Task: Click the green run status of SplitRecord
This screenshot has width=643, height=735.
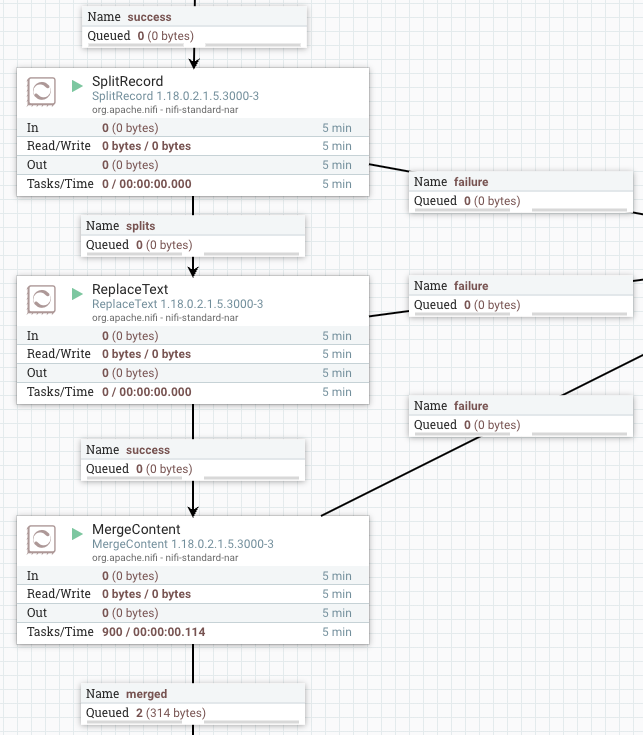Action: (77, 86)
